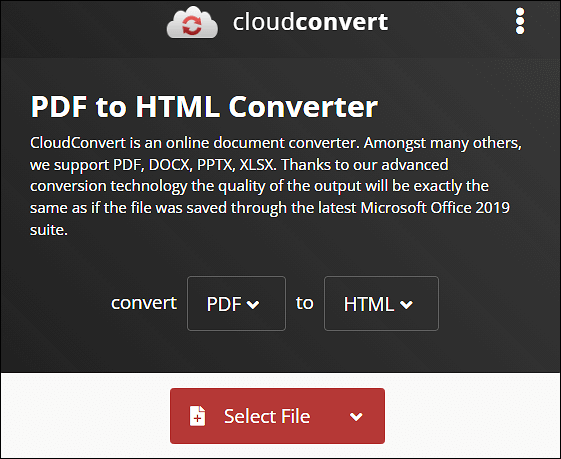561x459 pixels.
Task: Click "CloudConvert" at the start of description
Action: [x=78, y=143]
